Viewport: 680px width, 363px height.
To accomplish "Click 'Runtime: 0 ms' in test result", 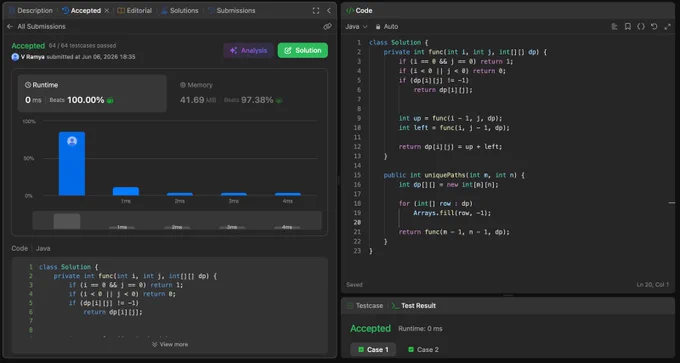I will click(x=420, y=329).
